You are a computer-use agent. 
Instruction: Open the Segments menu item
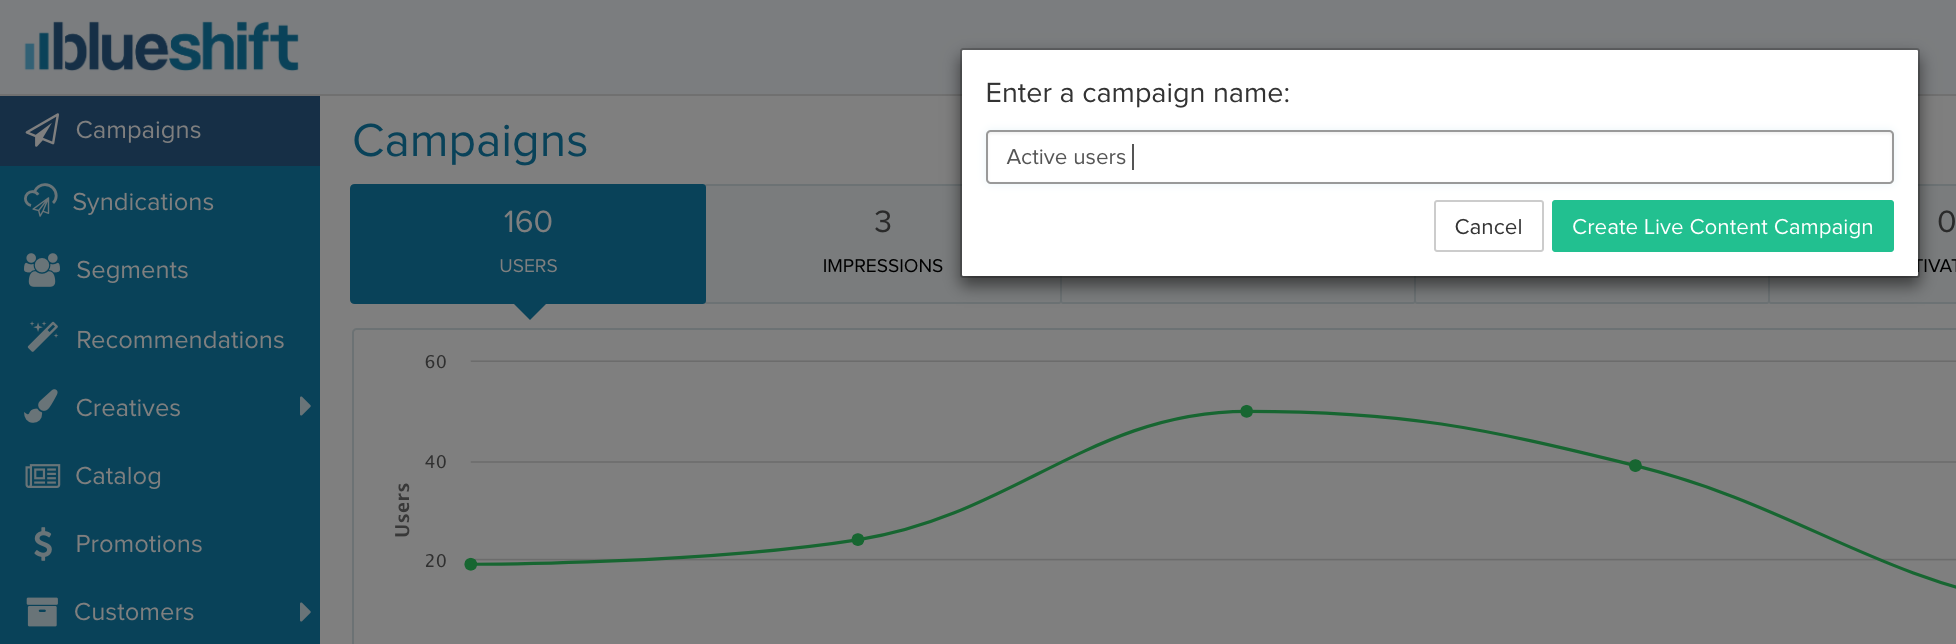click(160, 270)
